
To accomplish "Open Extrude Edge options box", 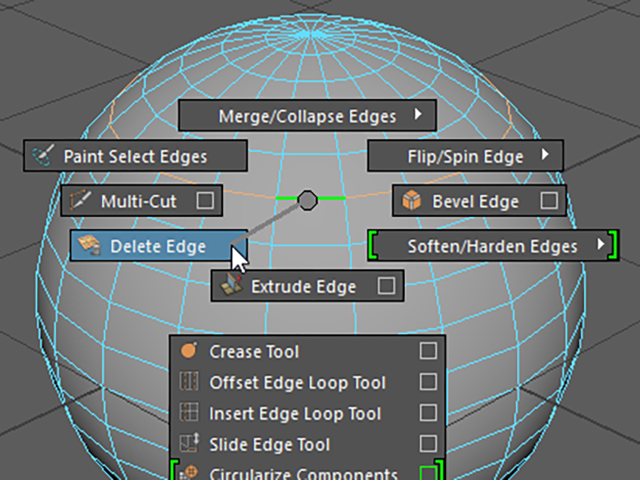I will 386,286.
